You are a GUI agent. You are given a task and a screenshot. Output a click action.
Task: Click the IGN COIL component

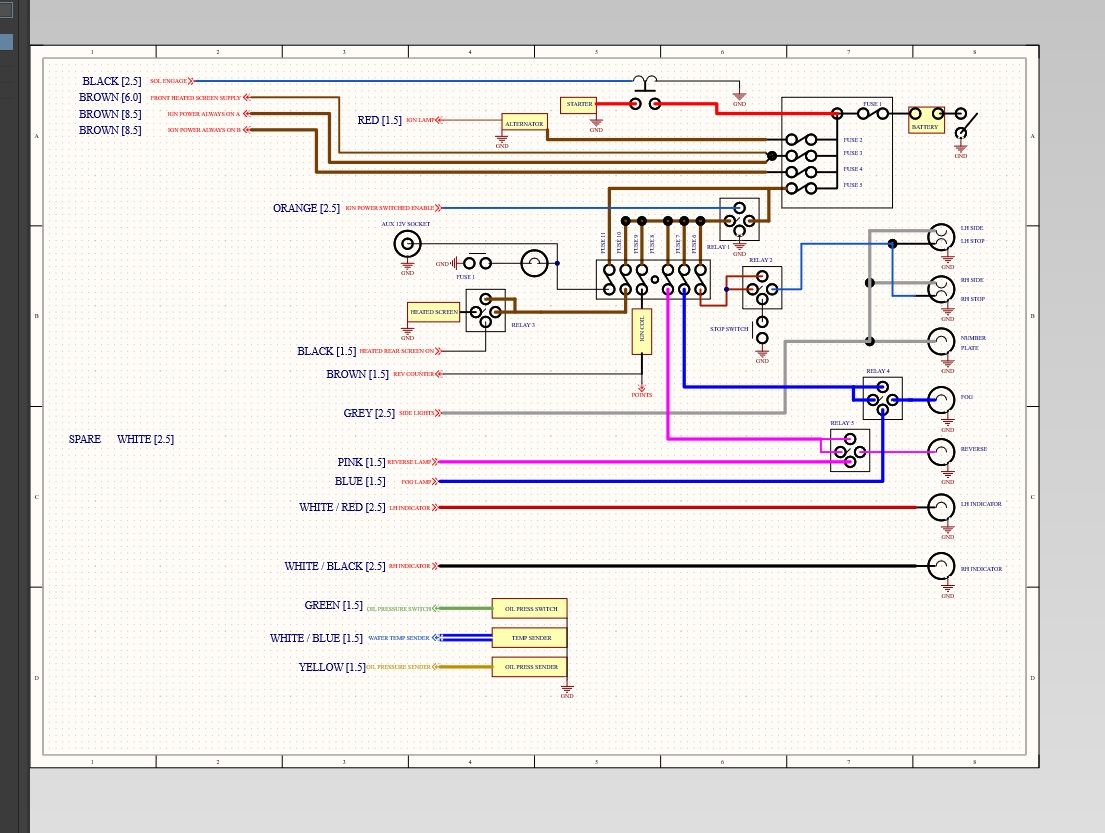(641, 331)
